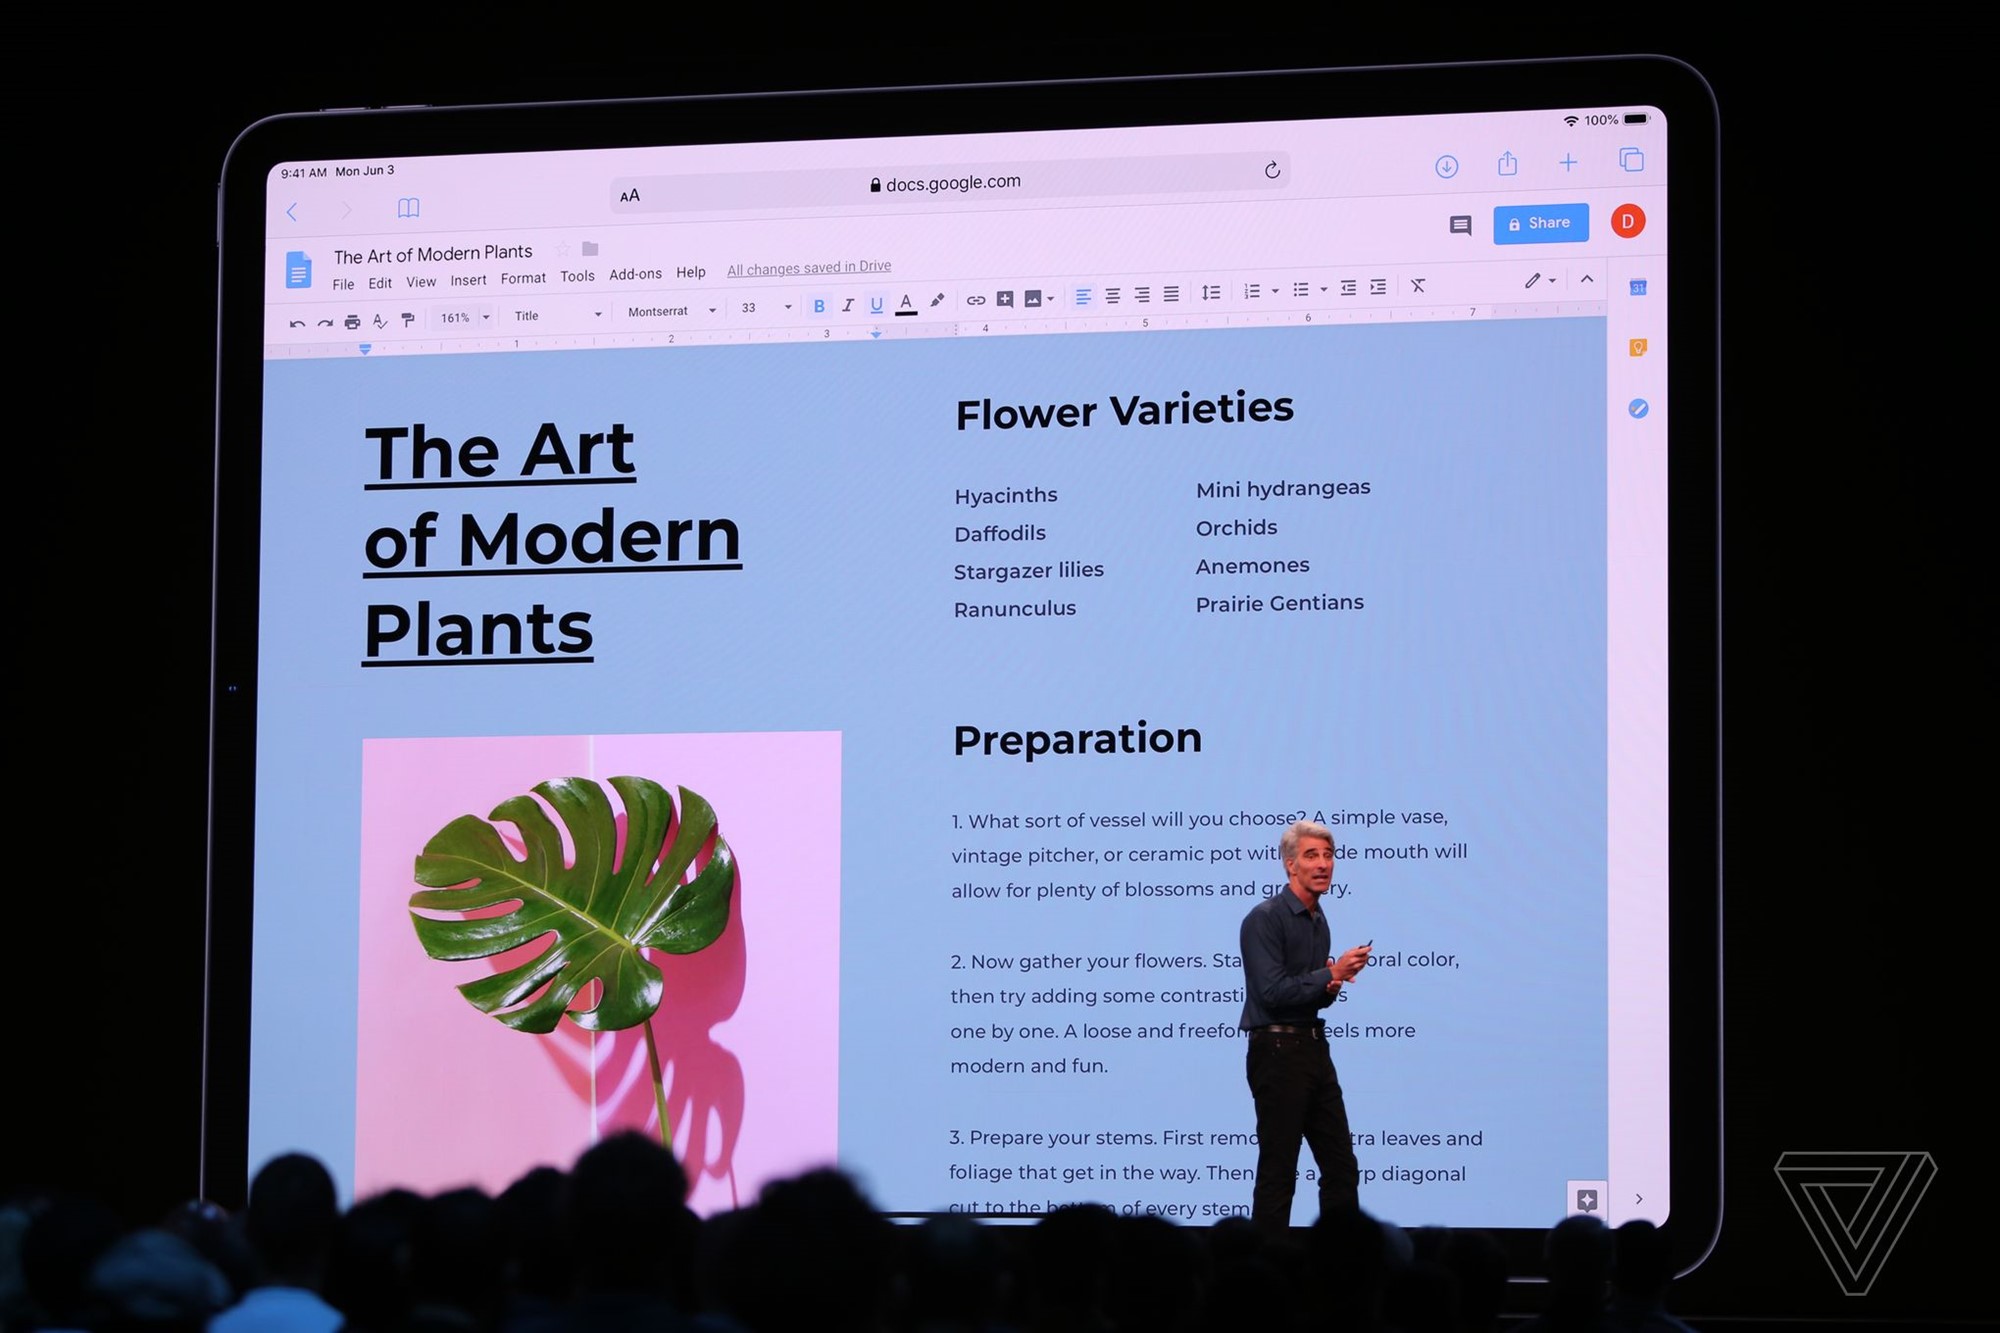This screenshot has height=1333, width=2000.
Task: Open the Explore button at bottom right
Action: 1587,1199
